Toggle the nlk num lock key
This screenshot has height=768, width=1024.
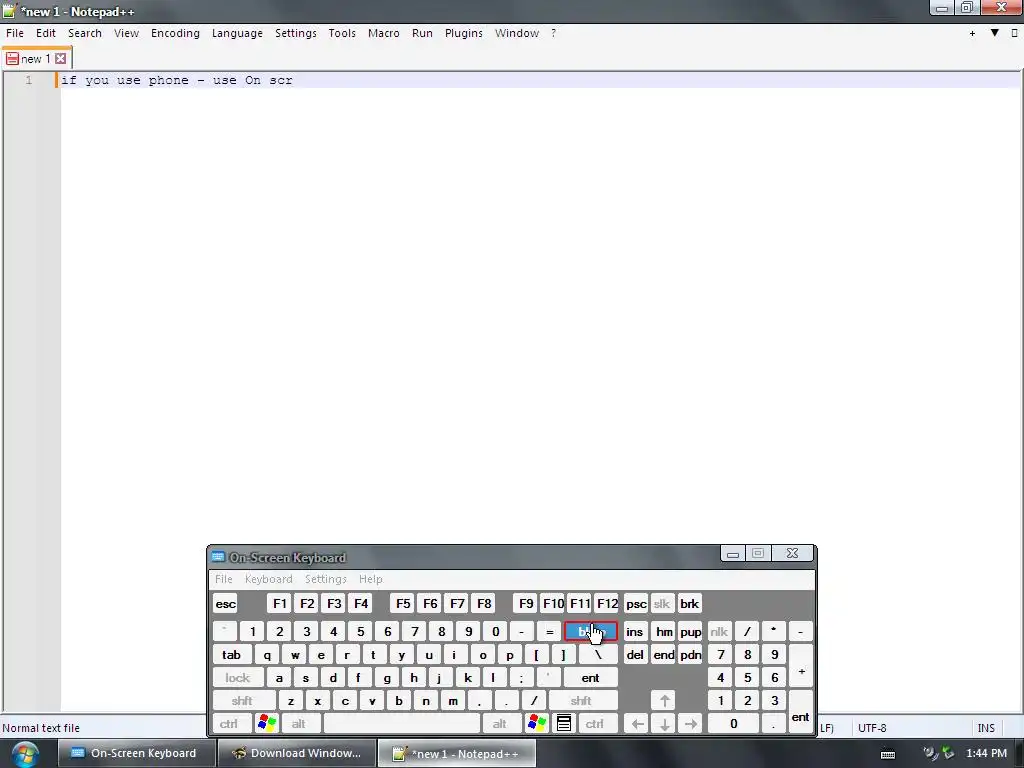(x=719, y=632)
